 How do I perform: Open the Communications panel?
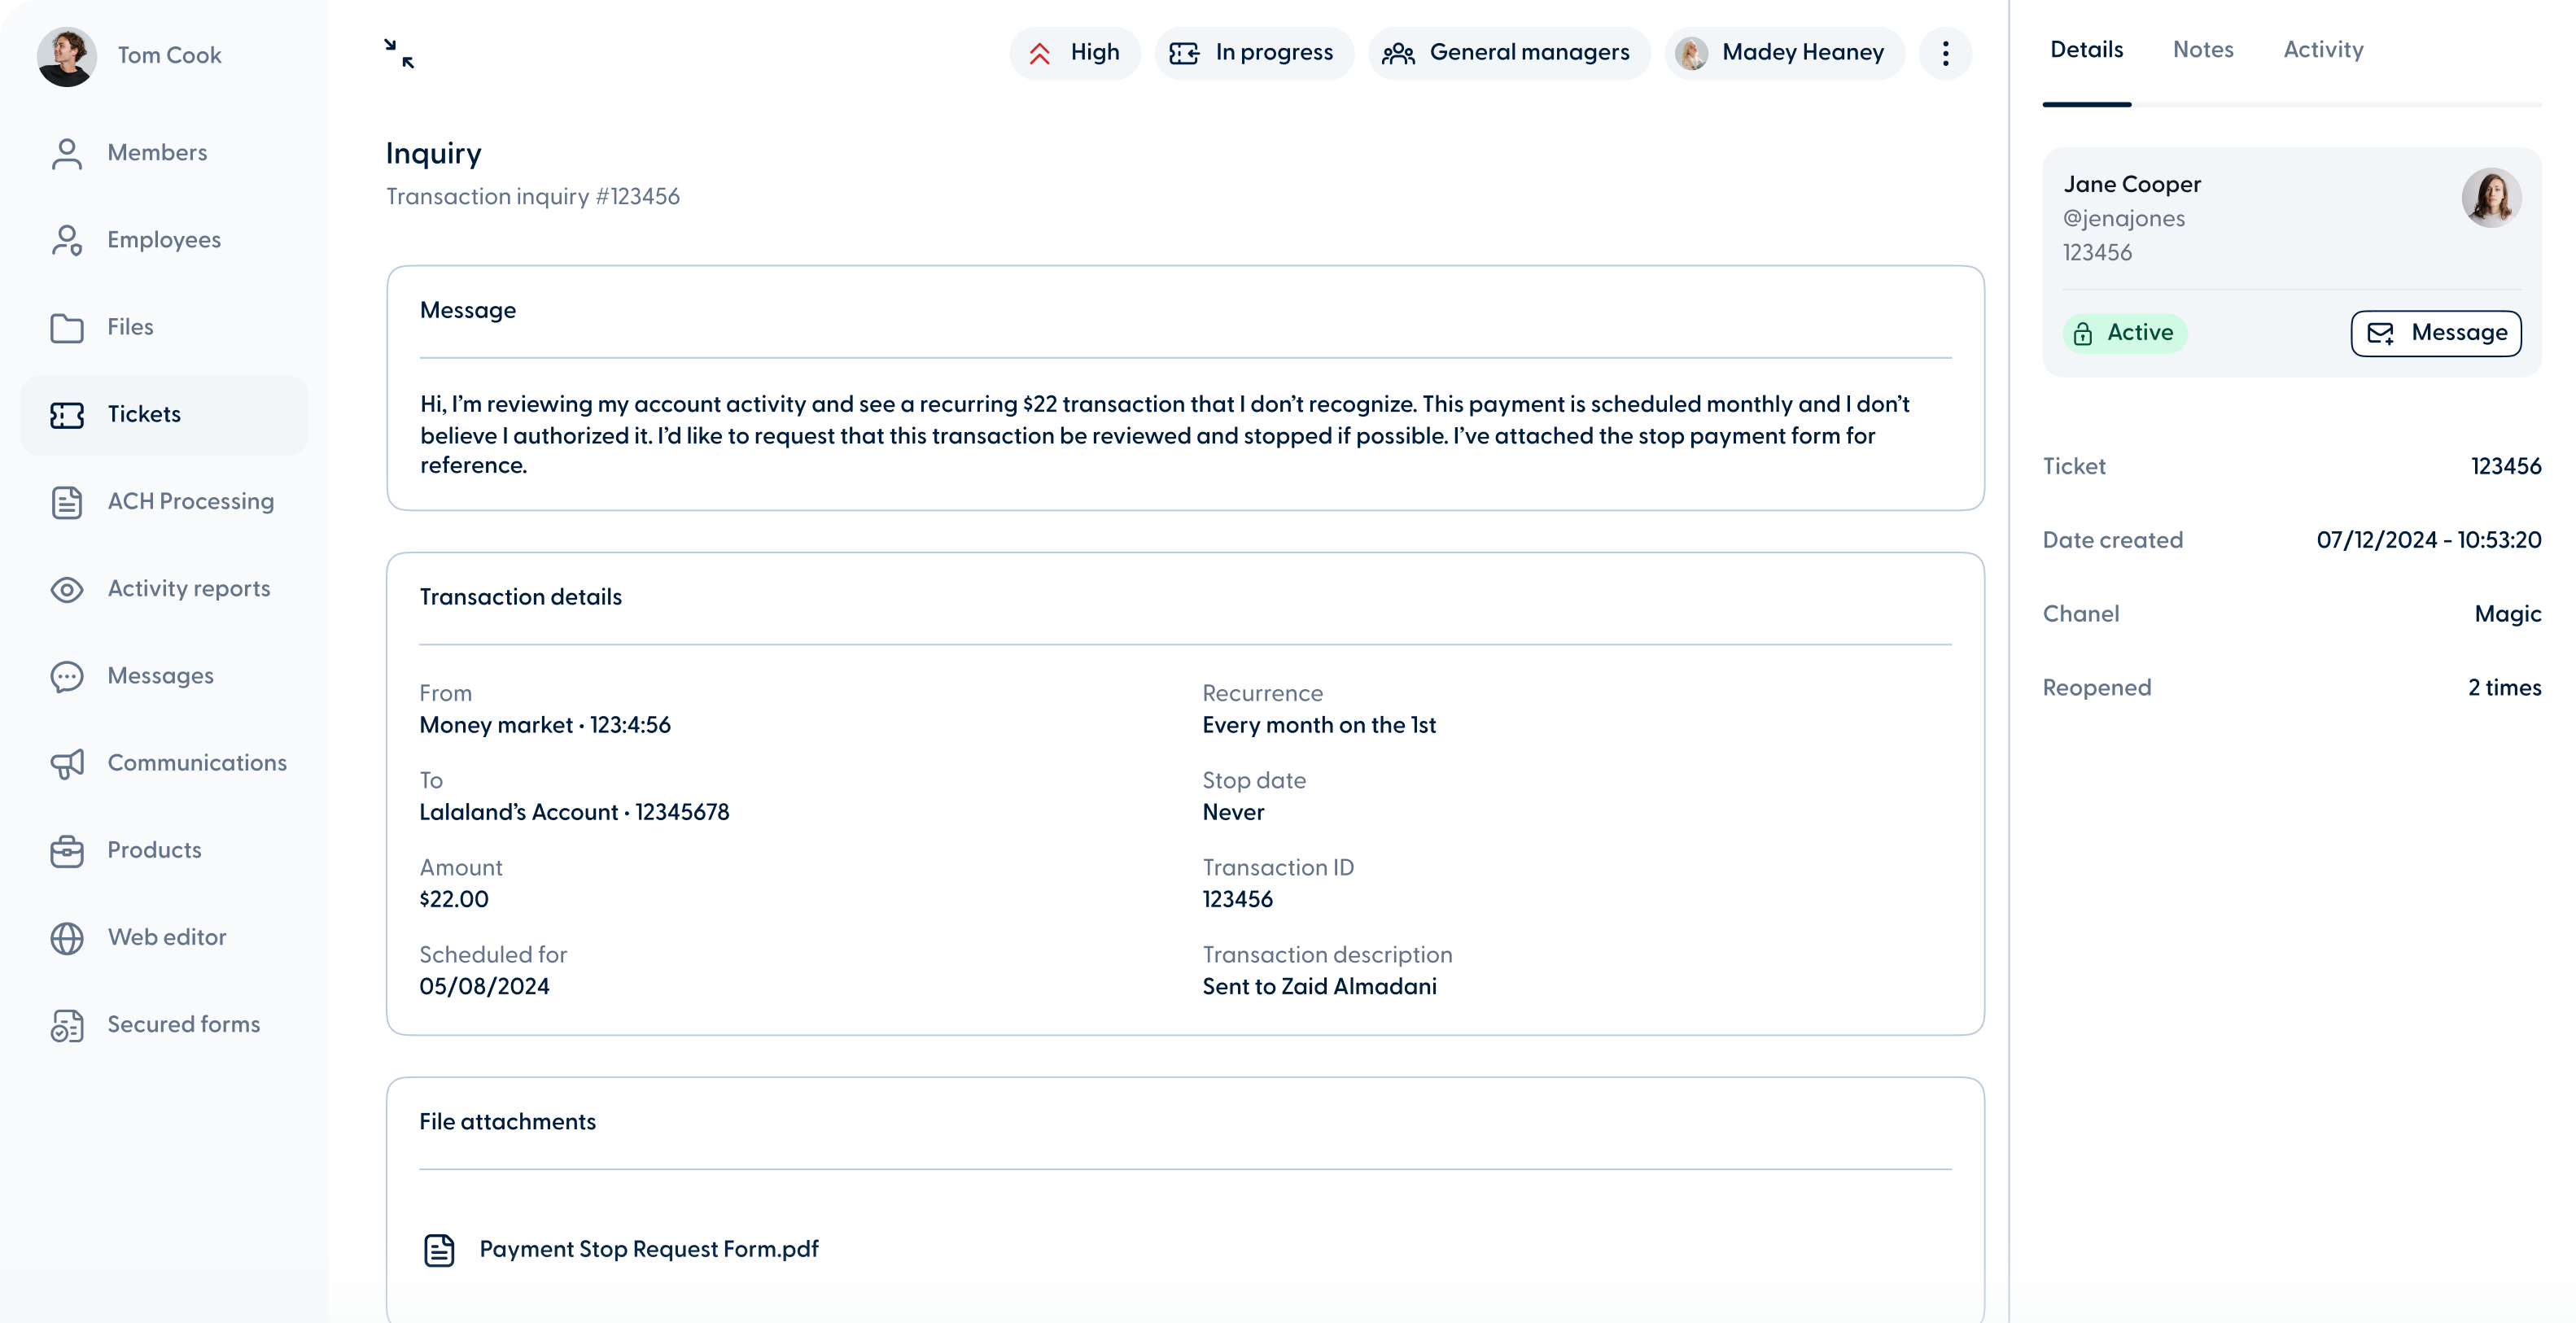click(197, 762)
